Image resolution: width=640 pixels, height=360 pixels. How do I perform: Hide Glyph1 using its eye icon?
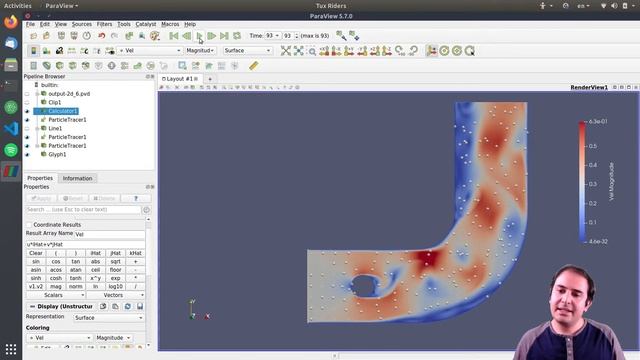tap(27, 155)
